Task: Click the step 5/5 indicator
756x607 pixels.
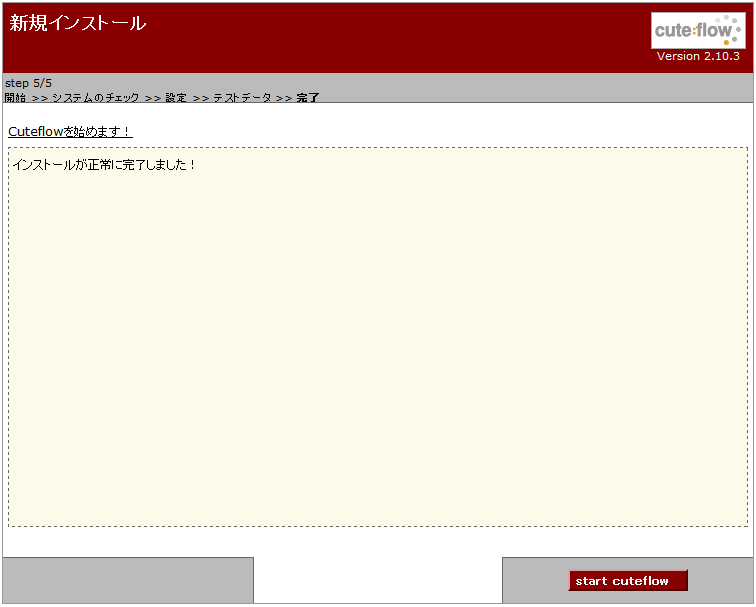Action: [28, 83]
